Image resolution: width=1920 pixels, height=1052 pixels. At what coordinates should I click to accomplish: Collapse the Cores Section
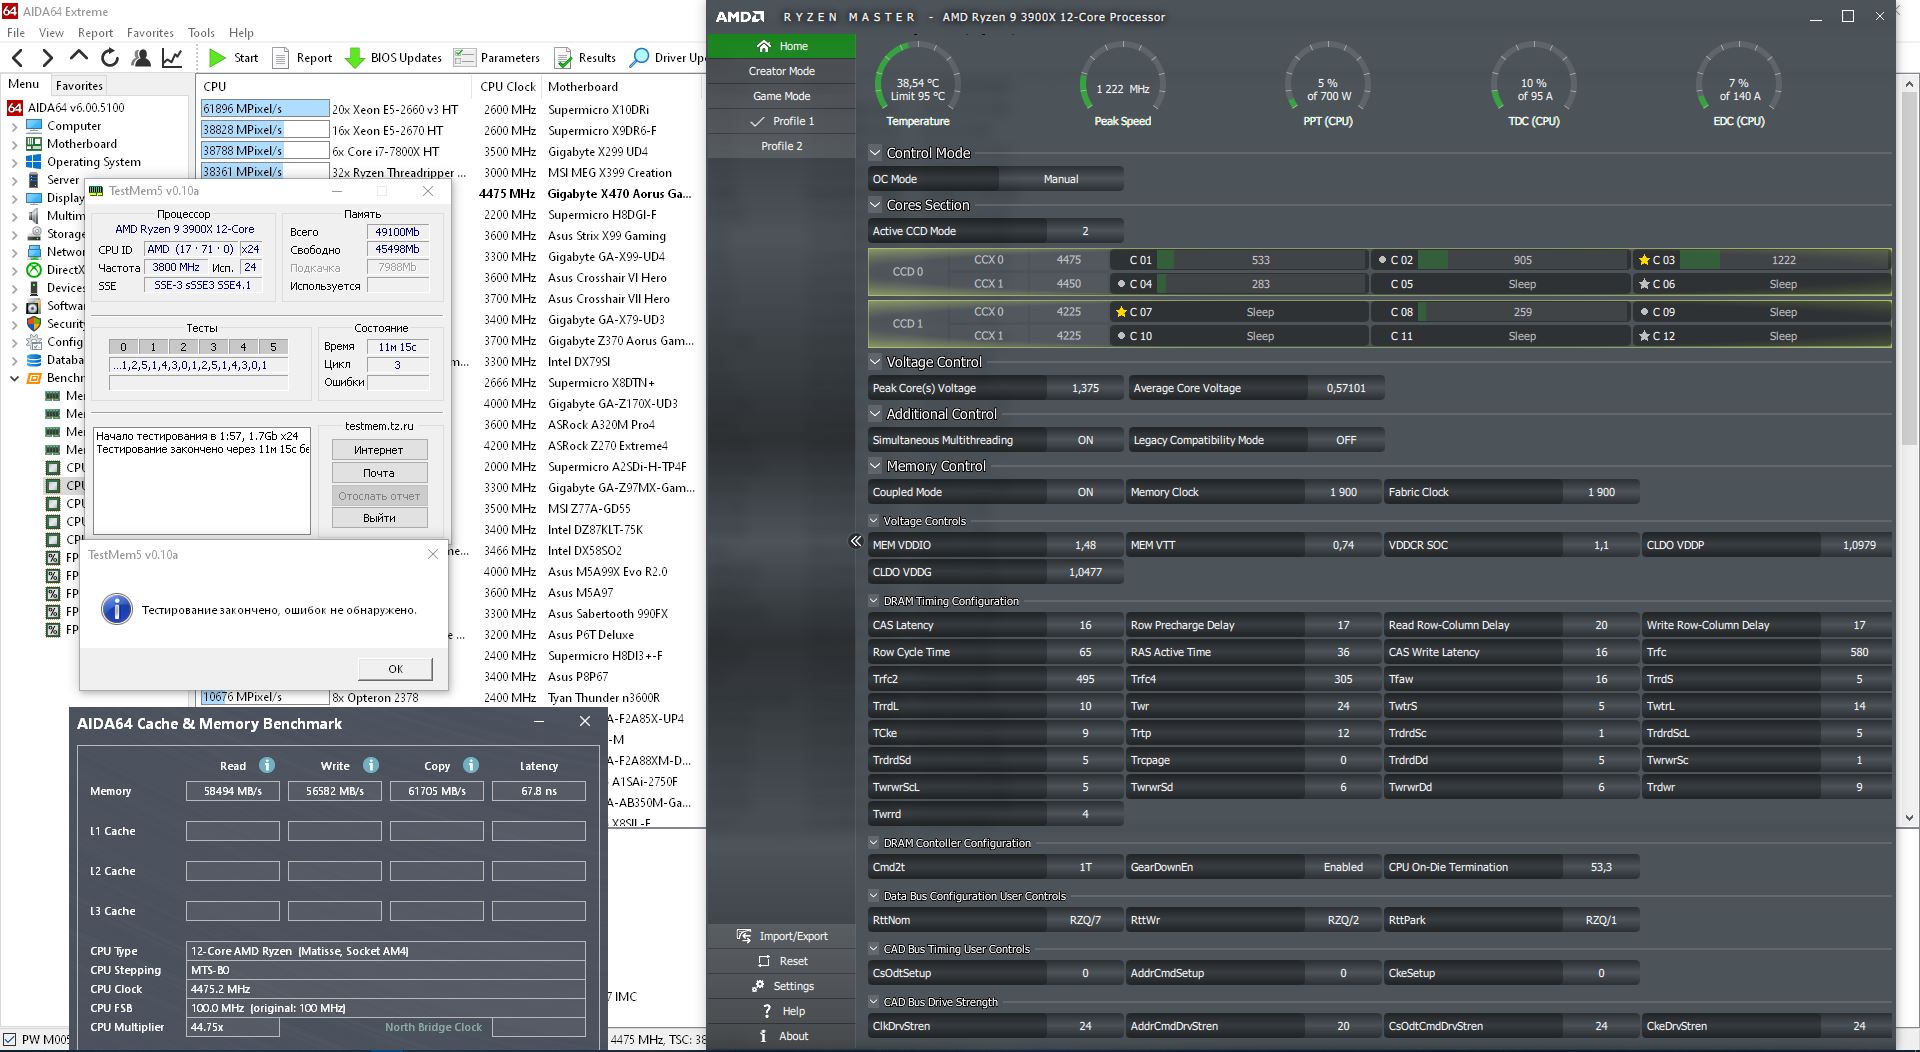coord(875,205)
